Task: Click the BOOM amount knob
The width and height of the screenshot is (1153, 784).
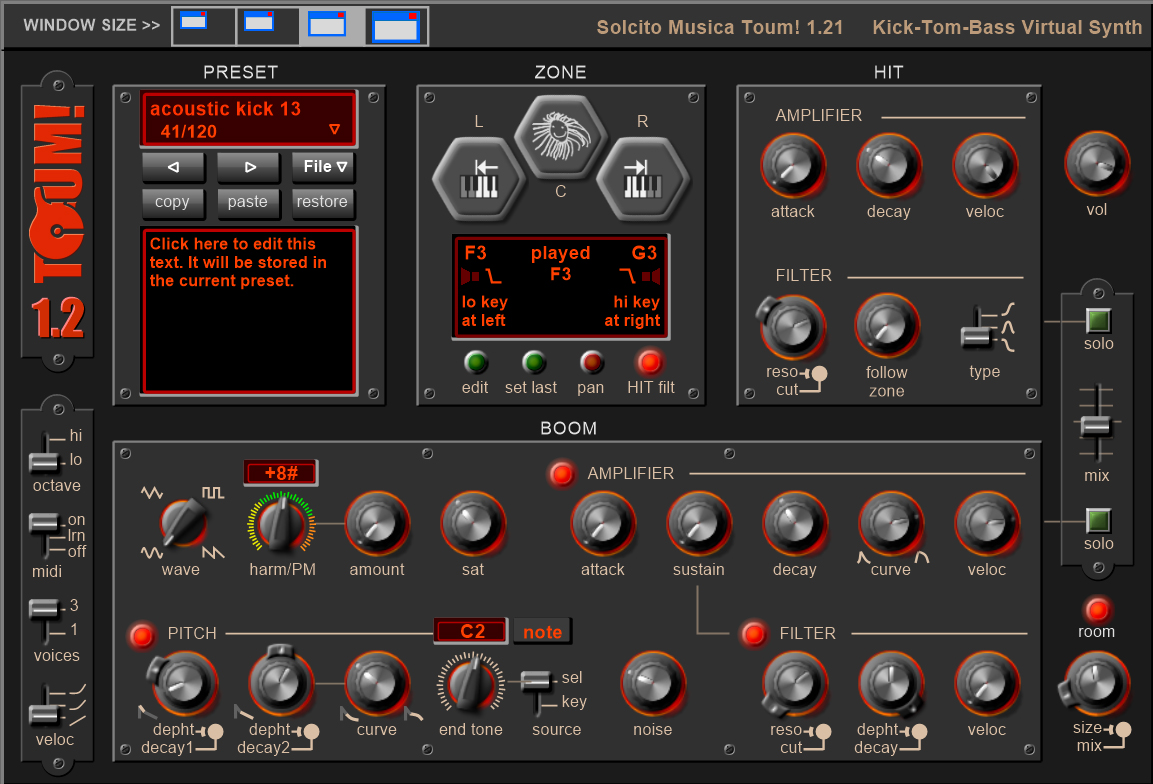Action: (376, 524)
